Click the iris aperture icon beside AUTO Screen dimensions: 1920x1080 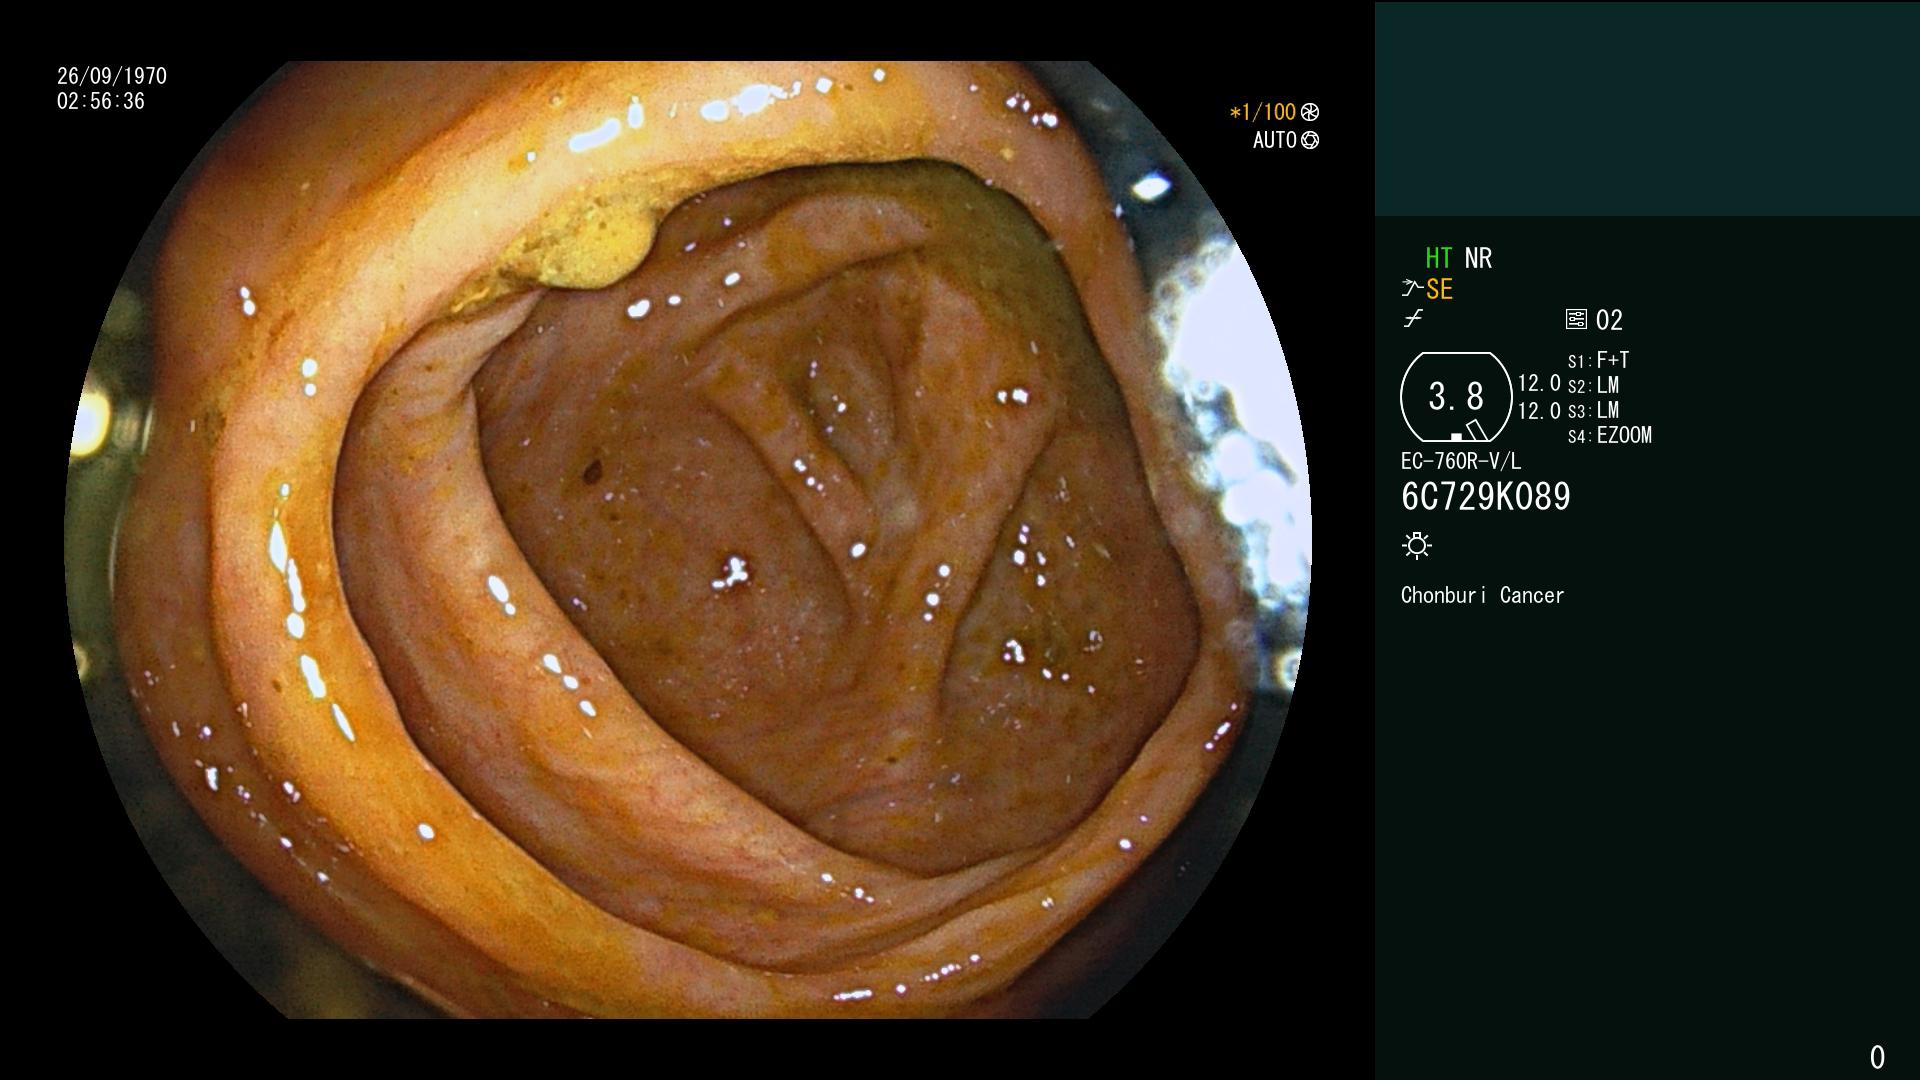[1310, 141]
